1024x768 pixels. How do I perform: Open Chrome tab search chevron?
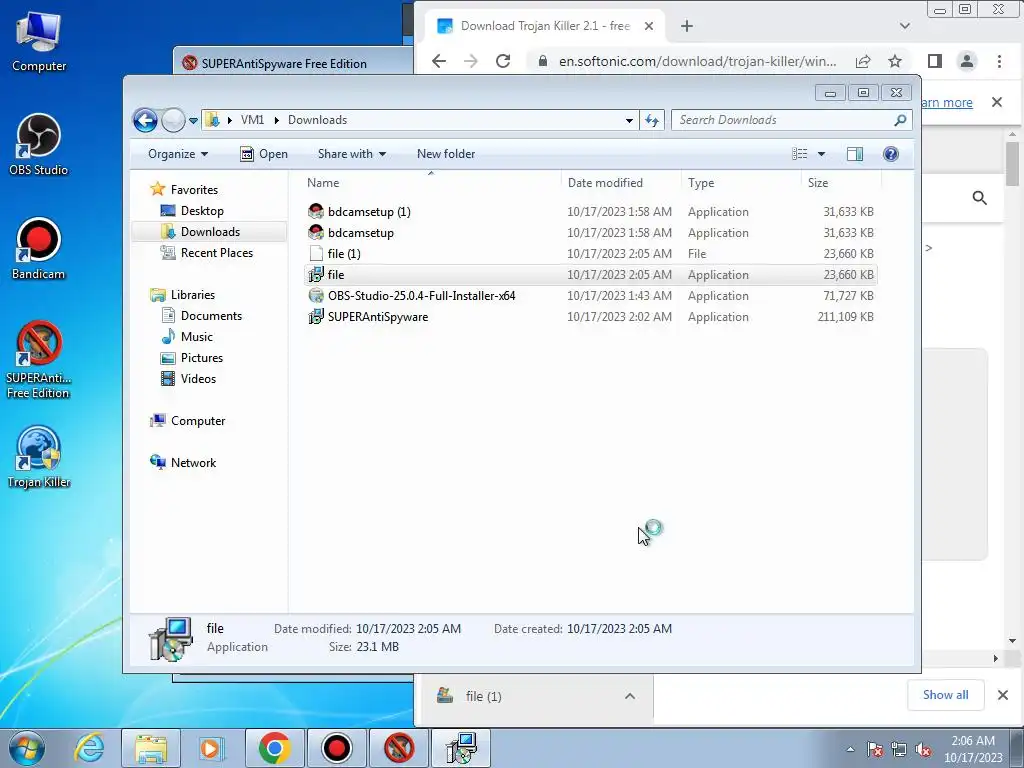click(x=904, y=26)
